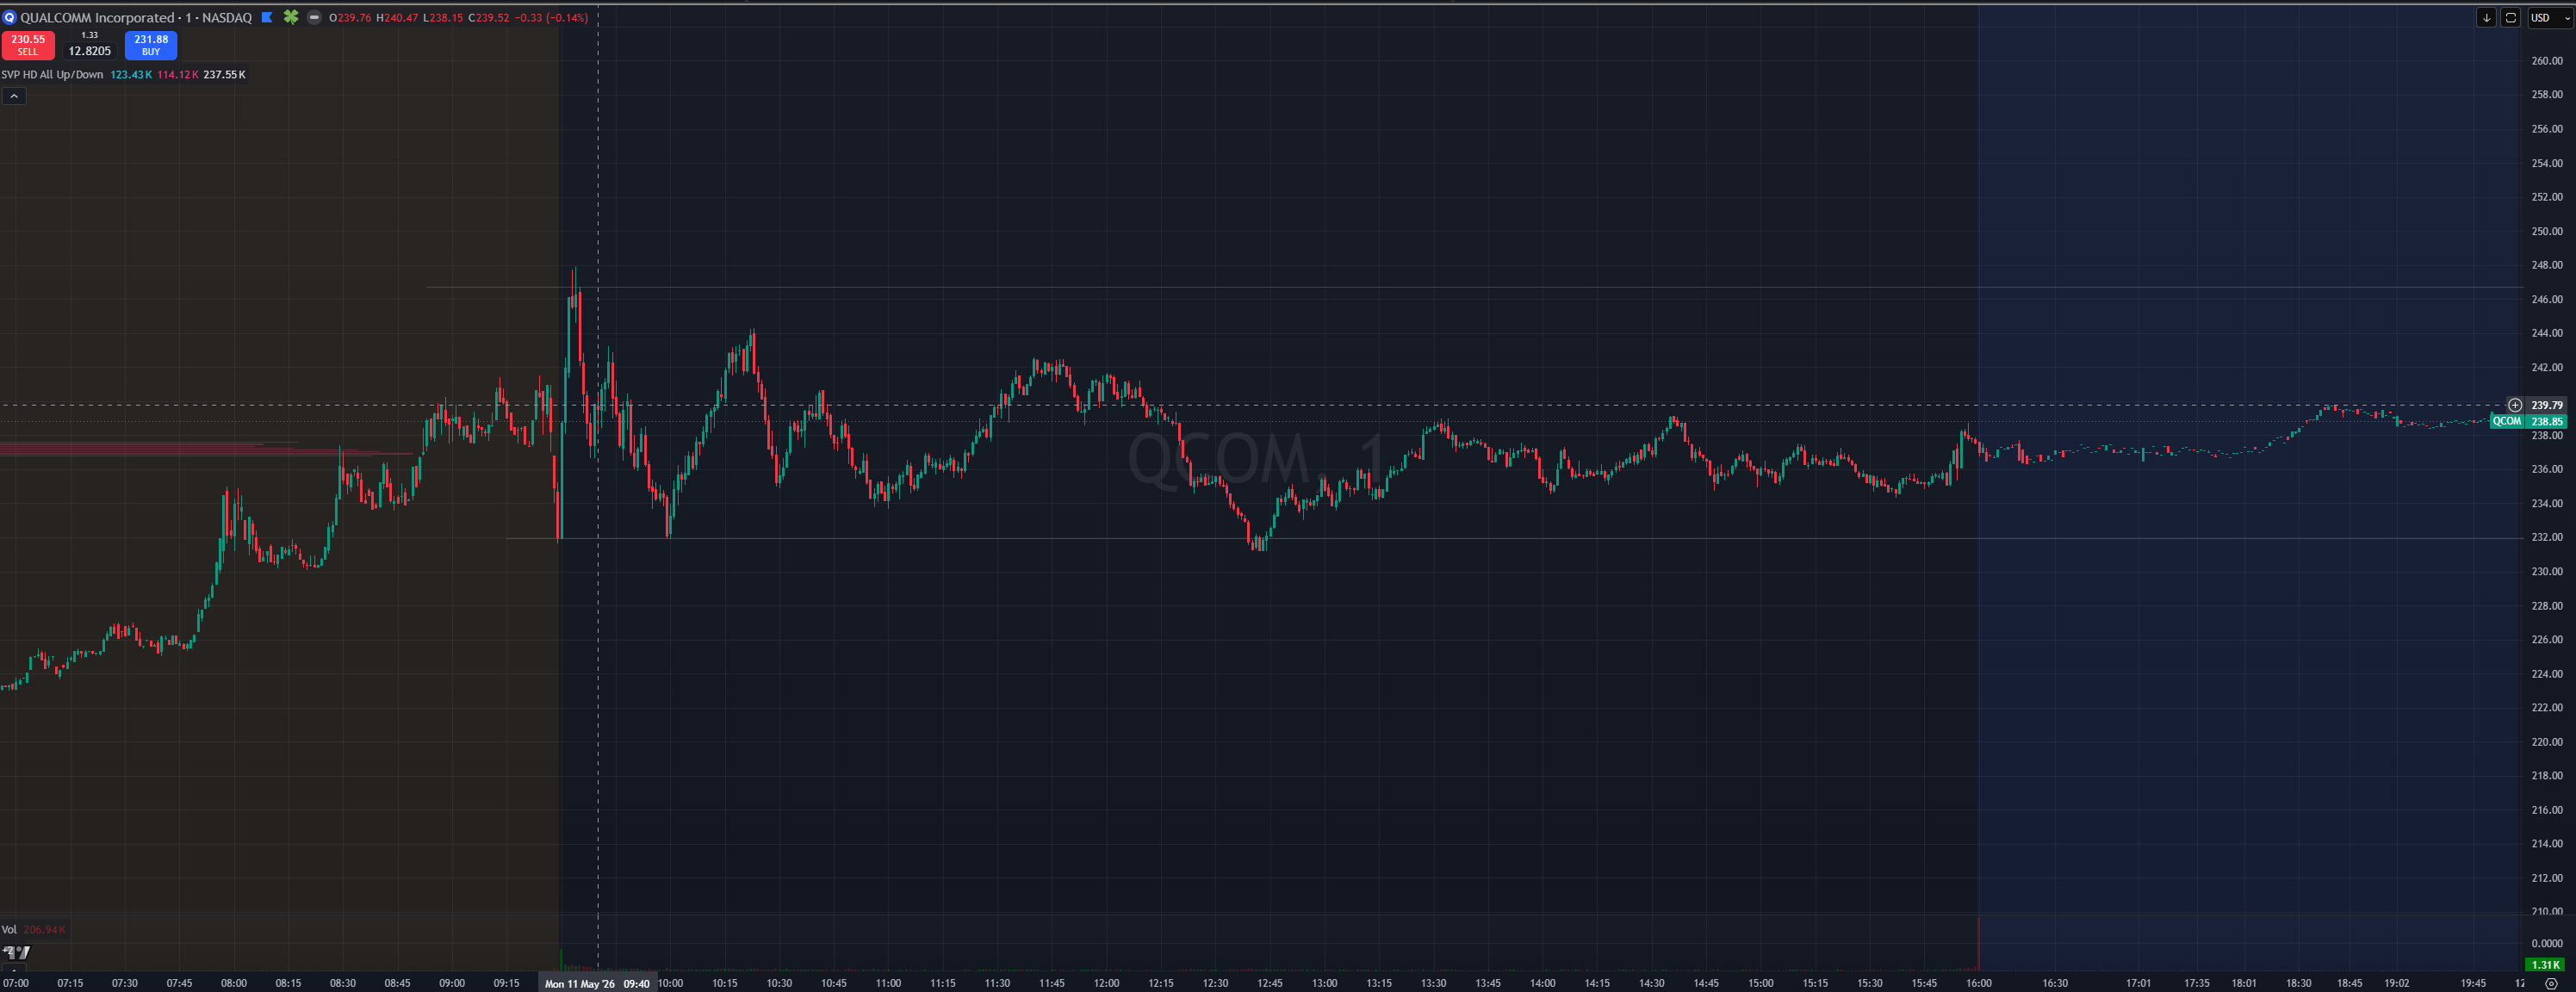
Task: Click the Qualcomm symbol logo icon
Action: (10, 17)
